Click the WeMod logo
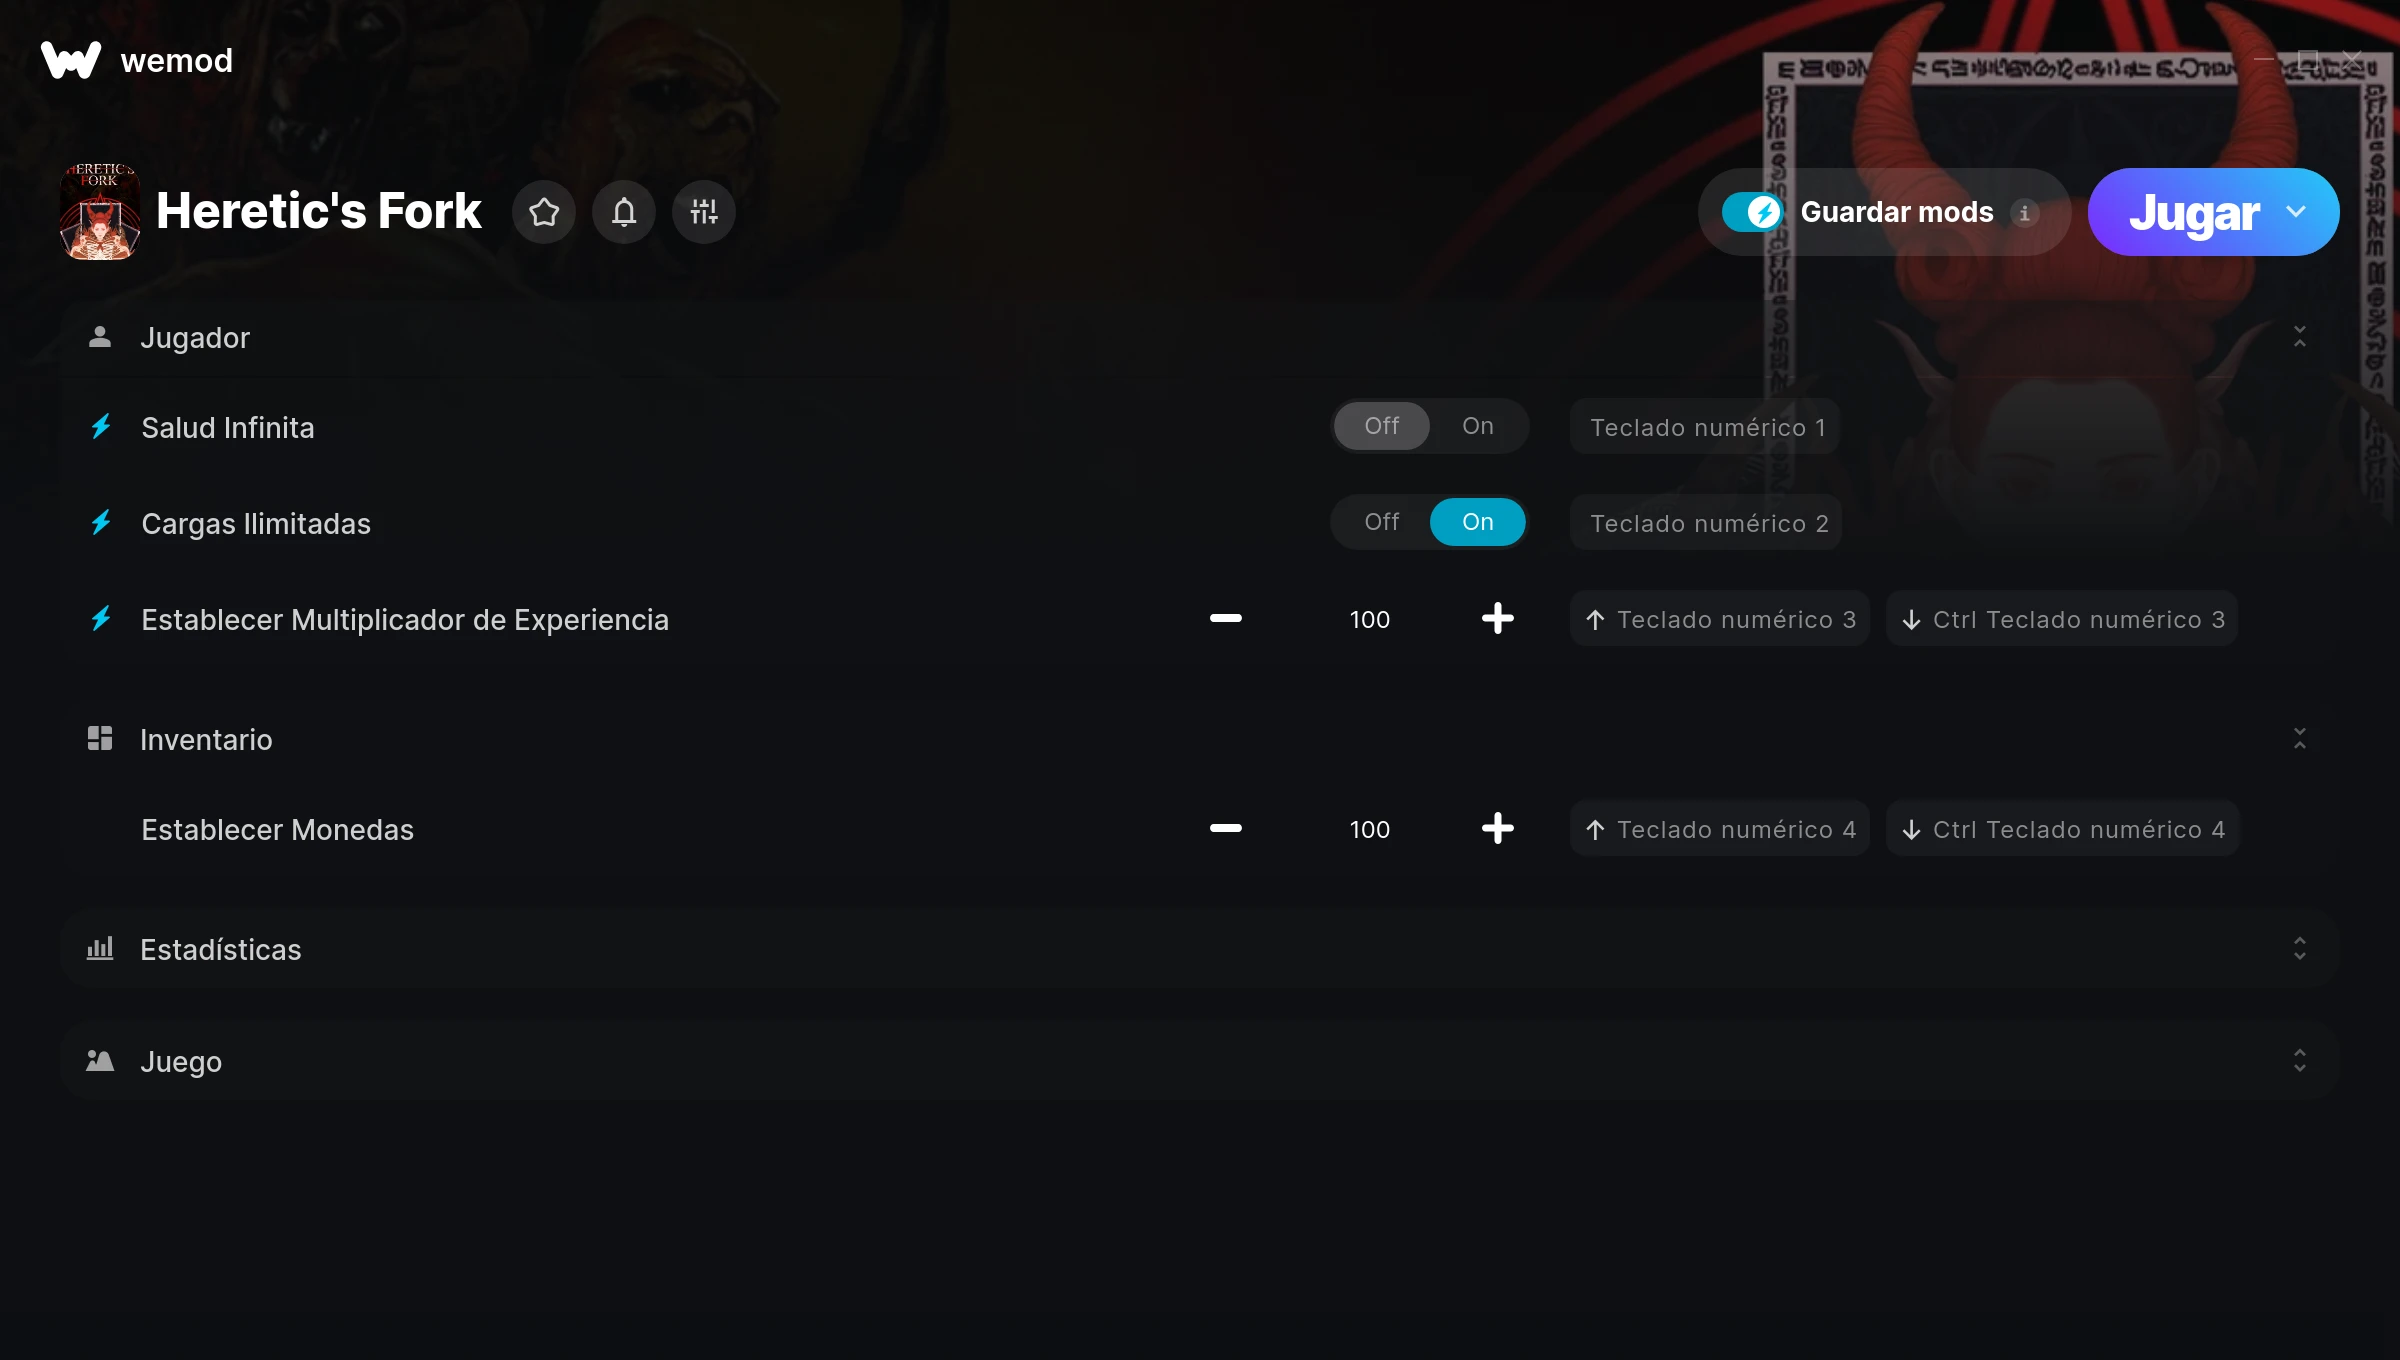2400x1360 pixels. pyautogui.click(x=71, y=60)
